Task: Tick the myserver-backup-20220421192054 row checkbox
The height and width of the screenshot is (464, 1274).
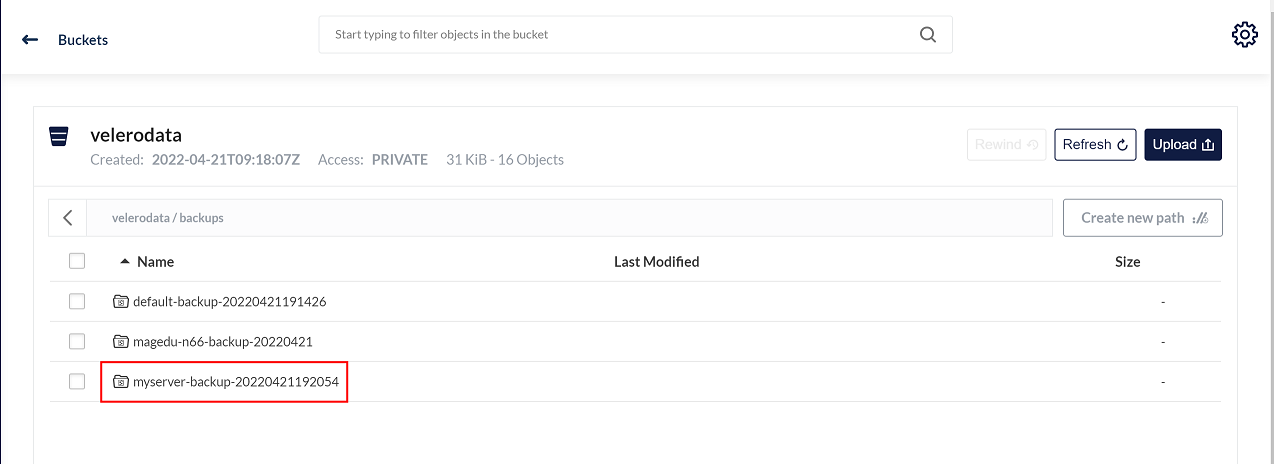Action: pos(77,381)
